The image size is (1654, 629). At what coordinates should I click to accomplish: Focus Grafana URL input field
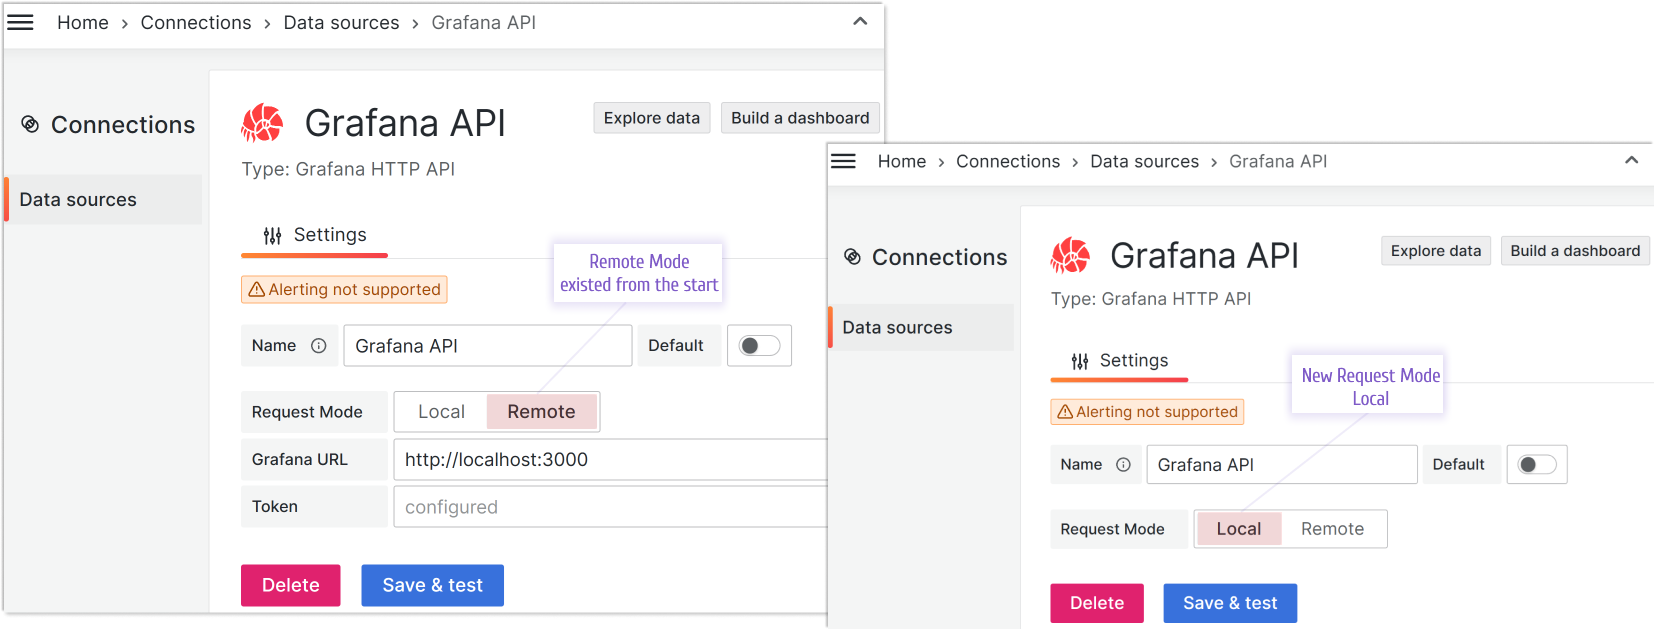pos(611,460)
